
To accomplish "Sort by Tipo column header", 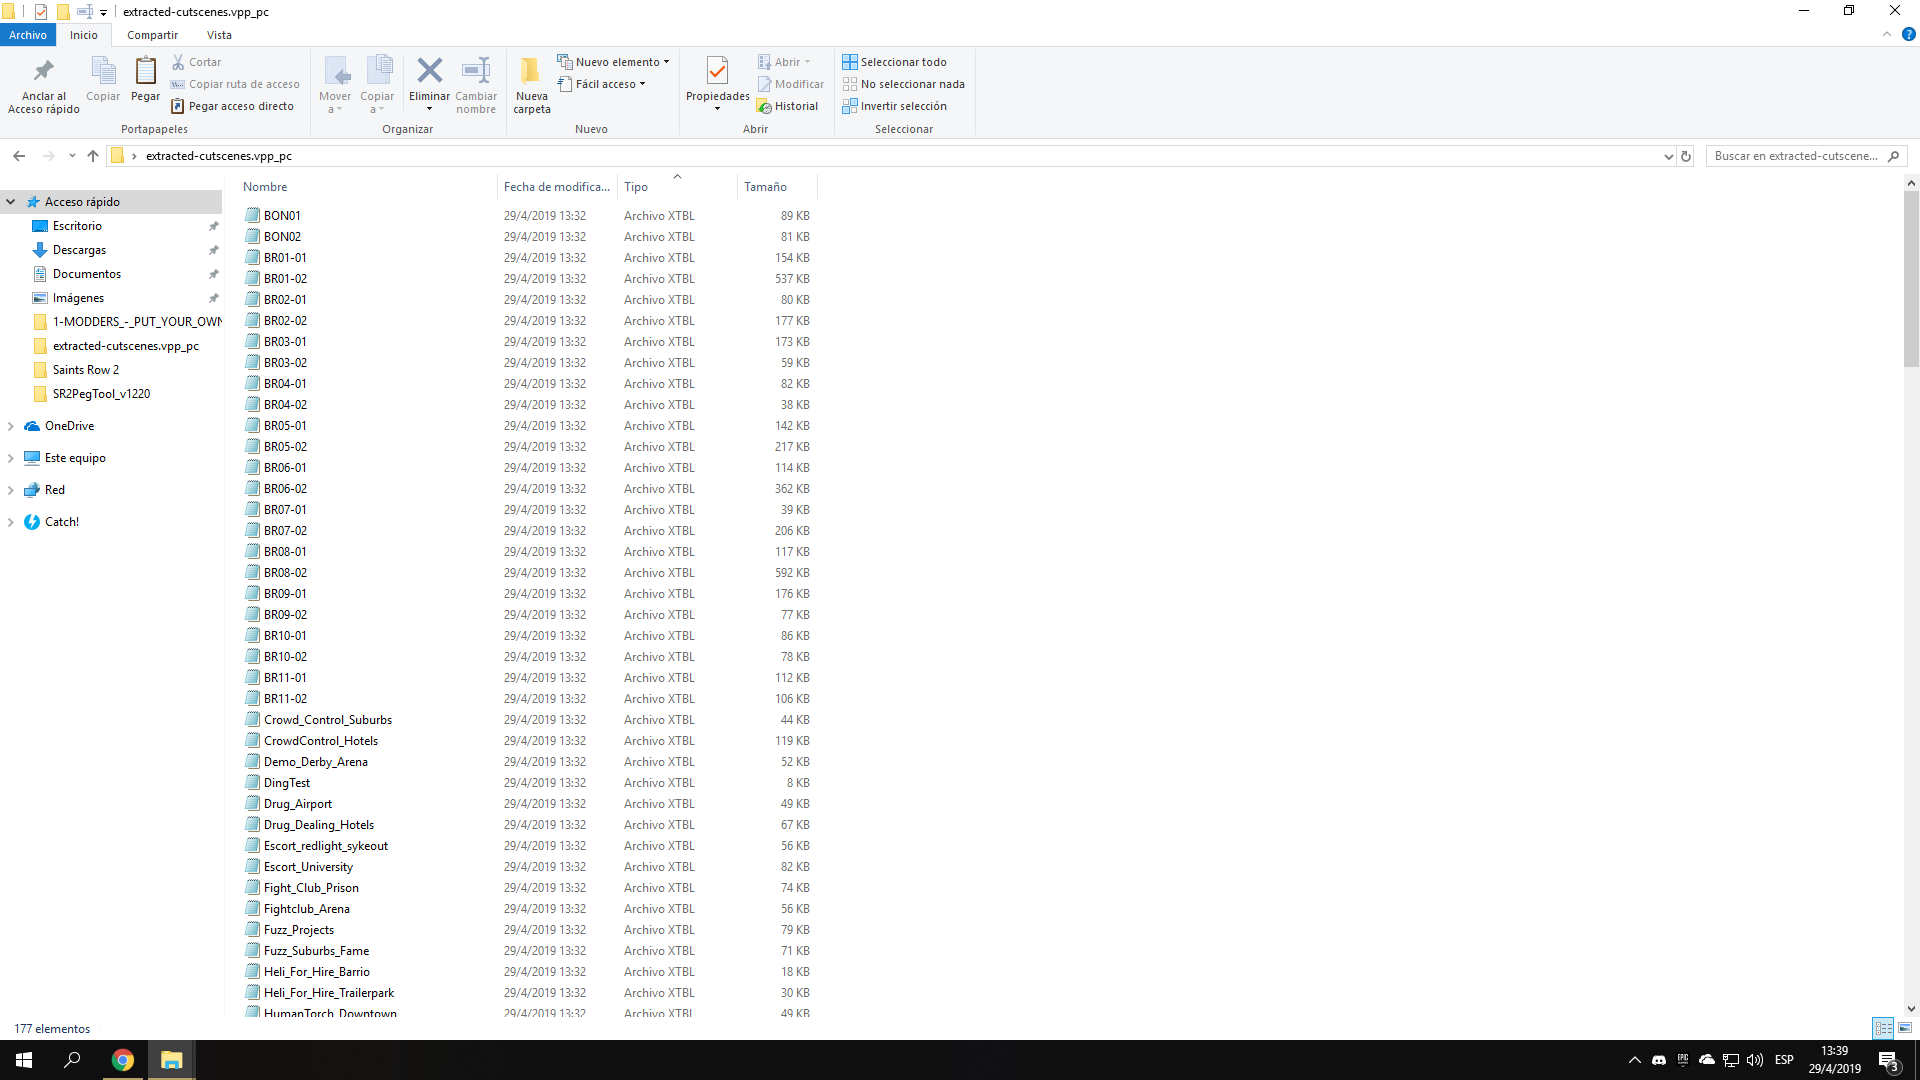I will (x=677, y=187).
